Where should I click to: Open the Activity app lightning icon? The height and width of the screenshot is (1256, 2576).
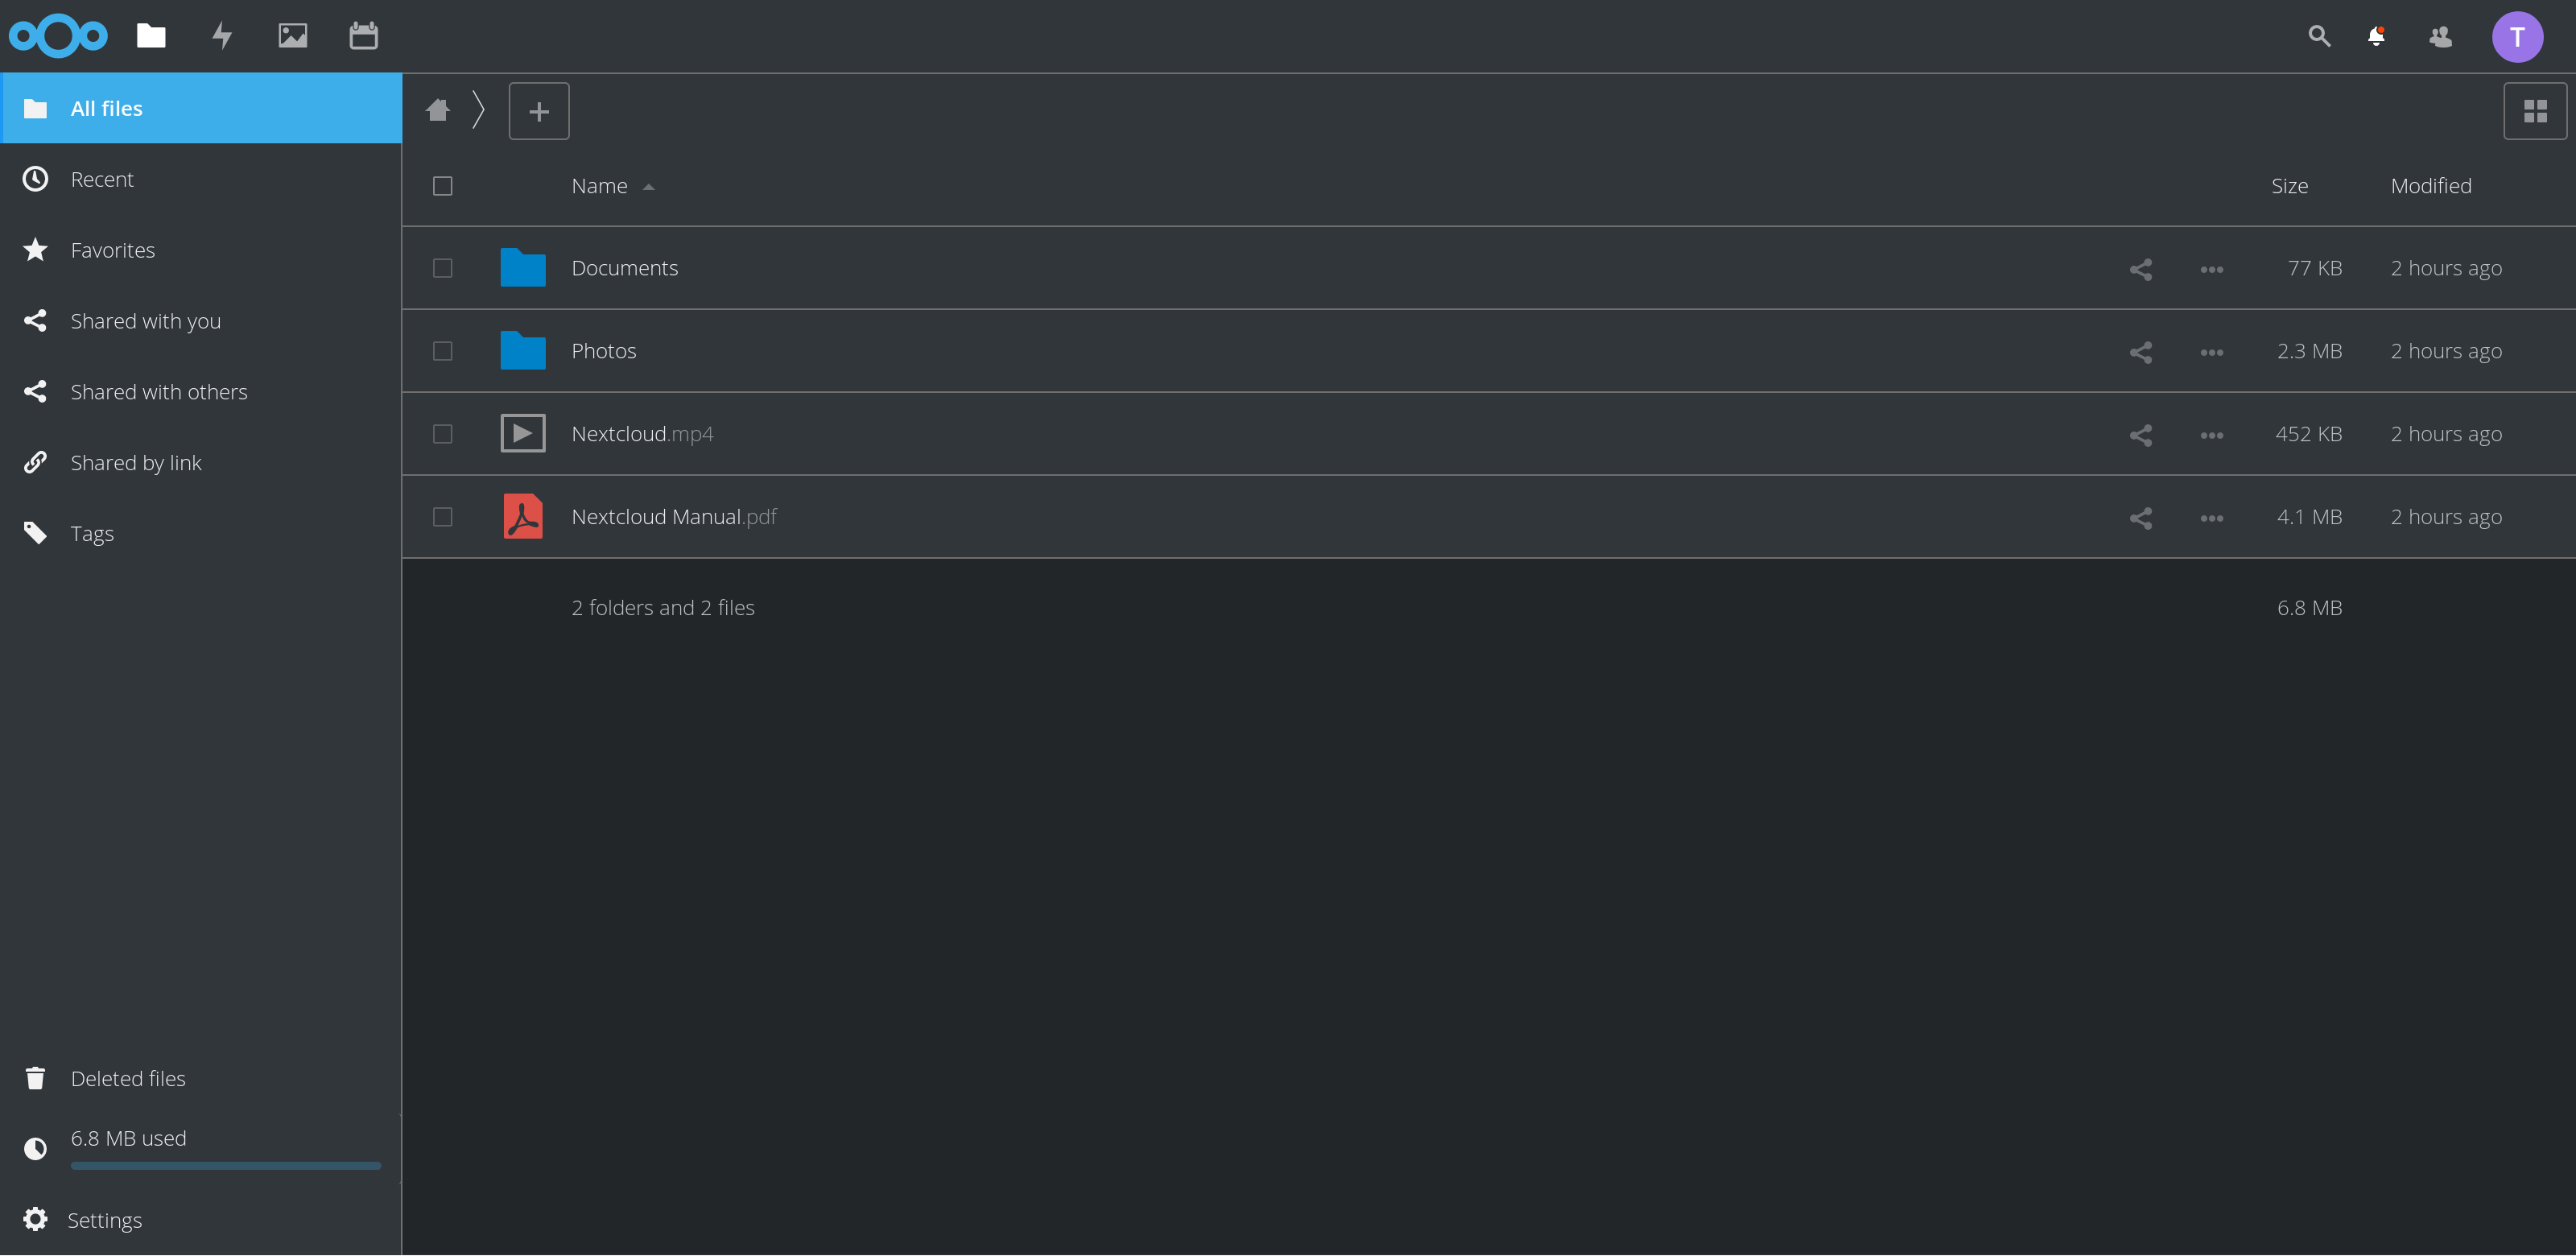(x=222, y=36)
